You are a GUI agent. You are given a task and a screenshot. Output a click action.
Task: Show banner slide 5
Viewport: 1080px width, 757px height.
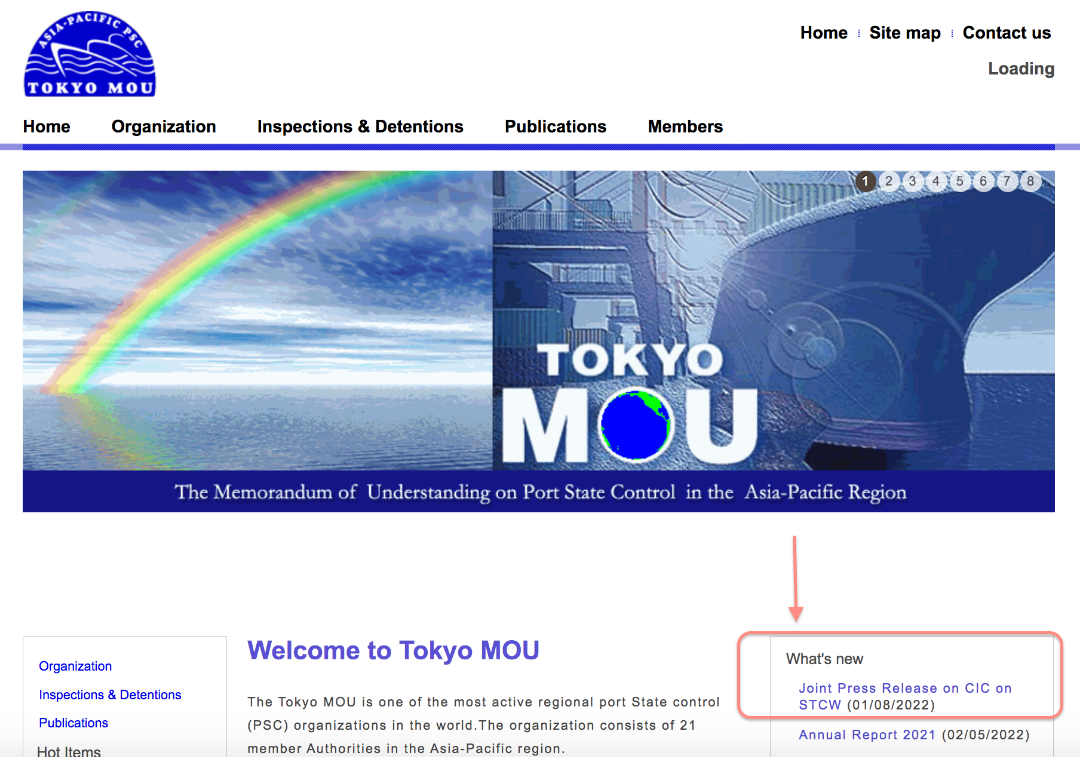point(959,181)
